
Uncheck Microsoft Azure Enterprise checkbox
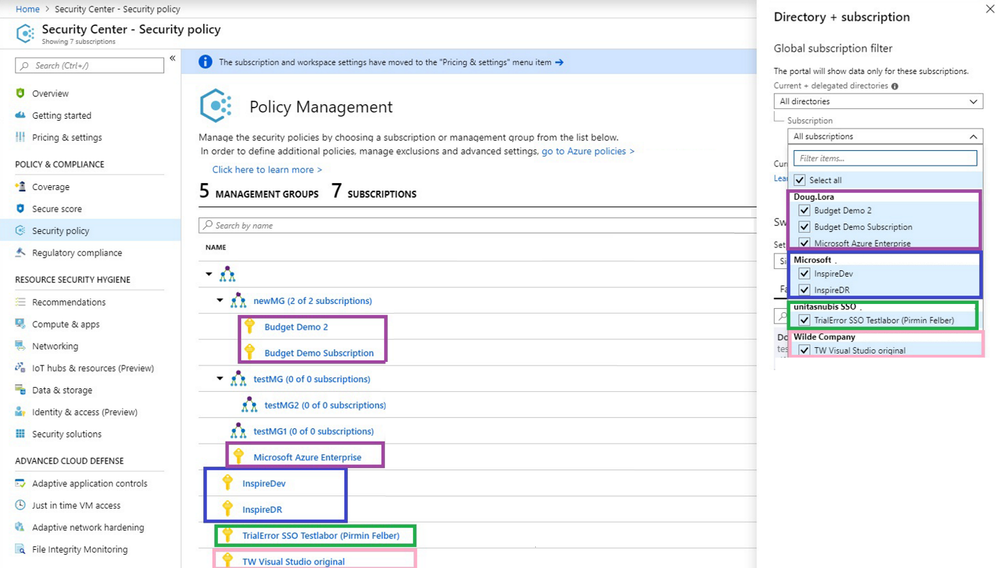804,243
